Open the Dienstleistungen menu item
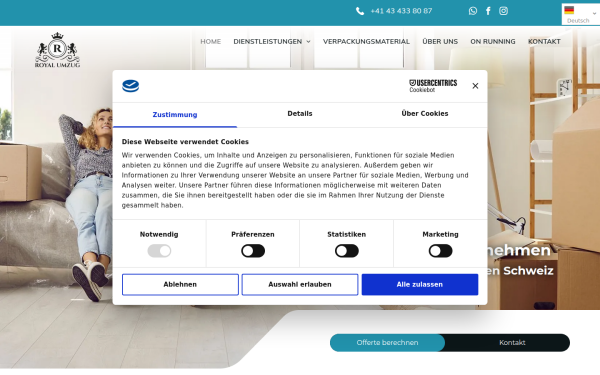The width and height of the screenshot is (600, 375). (x=267, y=41)
